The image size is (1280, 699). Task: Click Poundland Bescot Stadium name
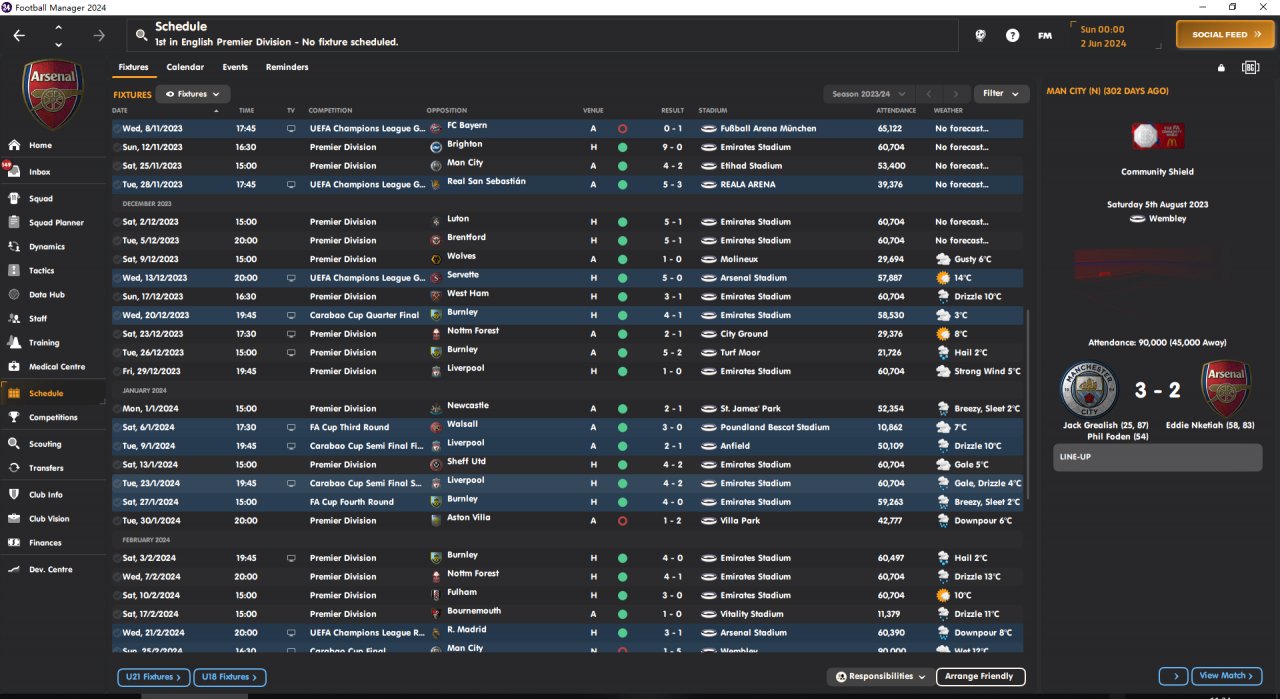[775, 427]
